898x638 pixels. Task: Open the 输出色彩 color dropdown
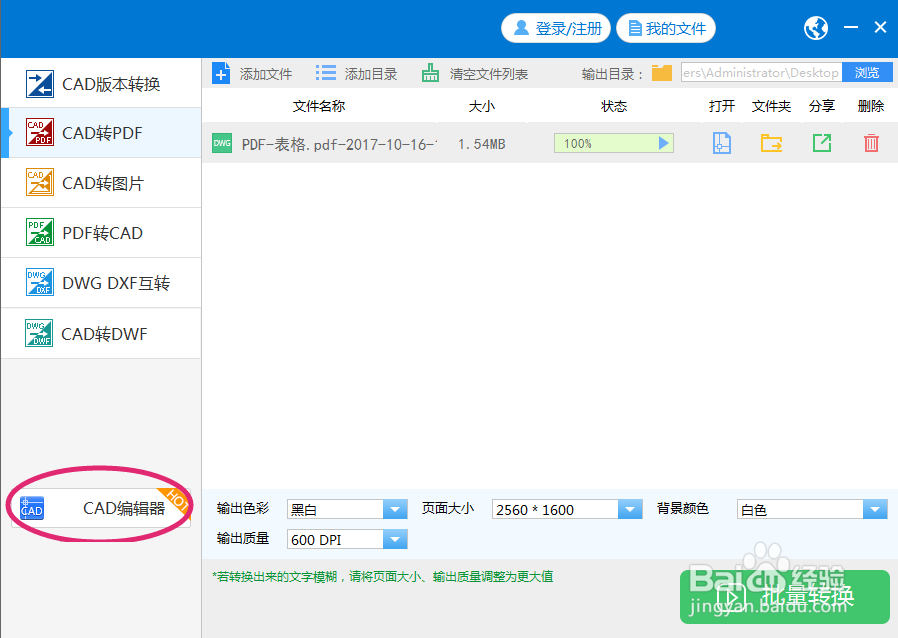pyautogui.click(x=395, y=509)
